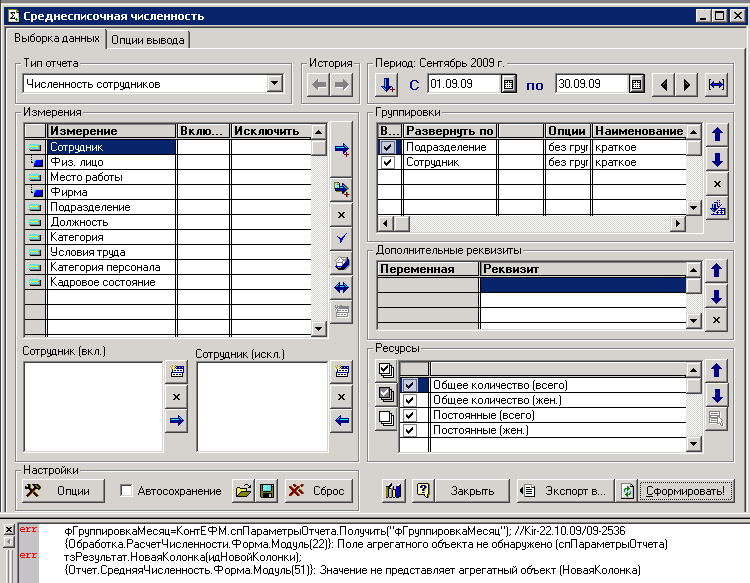Select Кадровое состояние dimension row
Image resolution: width=750 pixels, height=583 pixels.
(x=167, y=282)
